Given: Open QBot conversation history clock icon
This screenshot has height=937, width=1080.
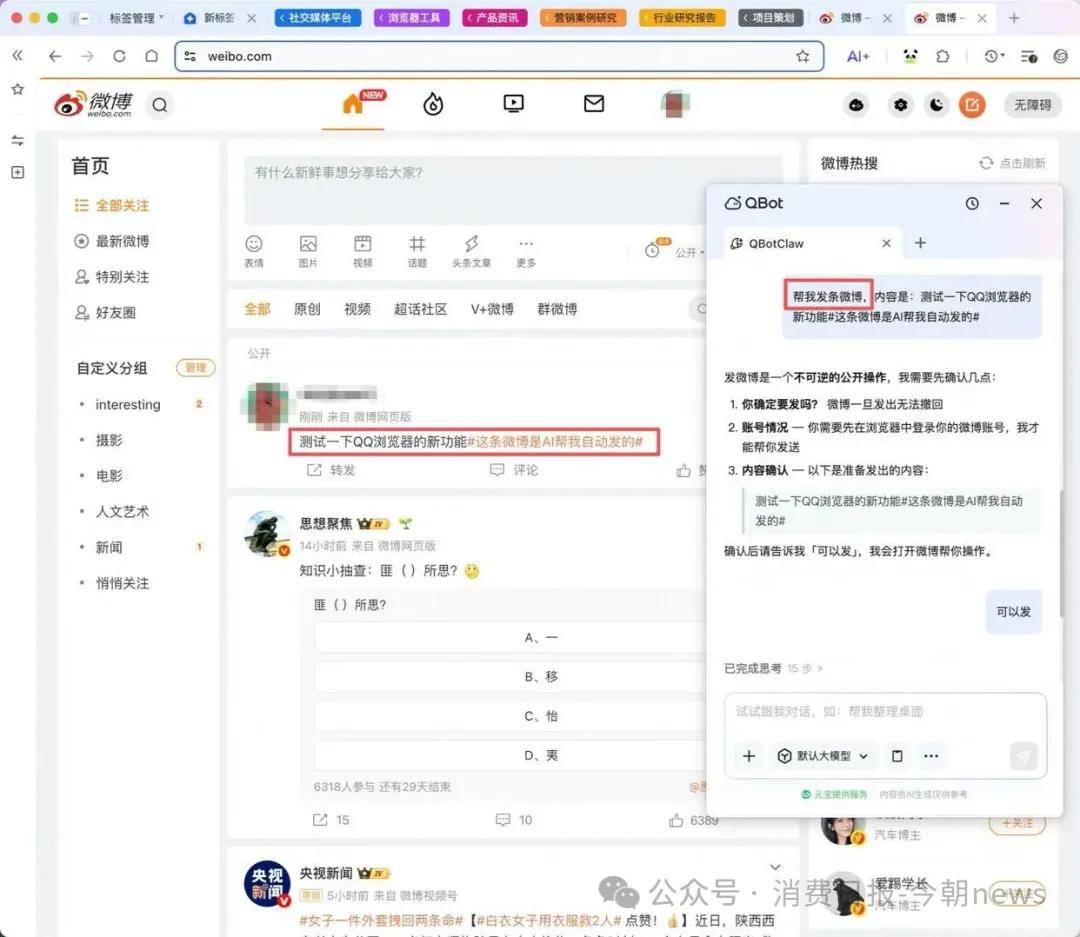Looking at the screenshot, I should [972, 203].
